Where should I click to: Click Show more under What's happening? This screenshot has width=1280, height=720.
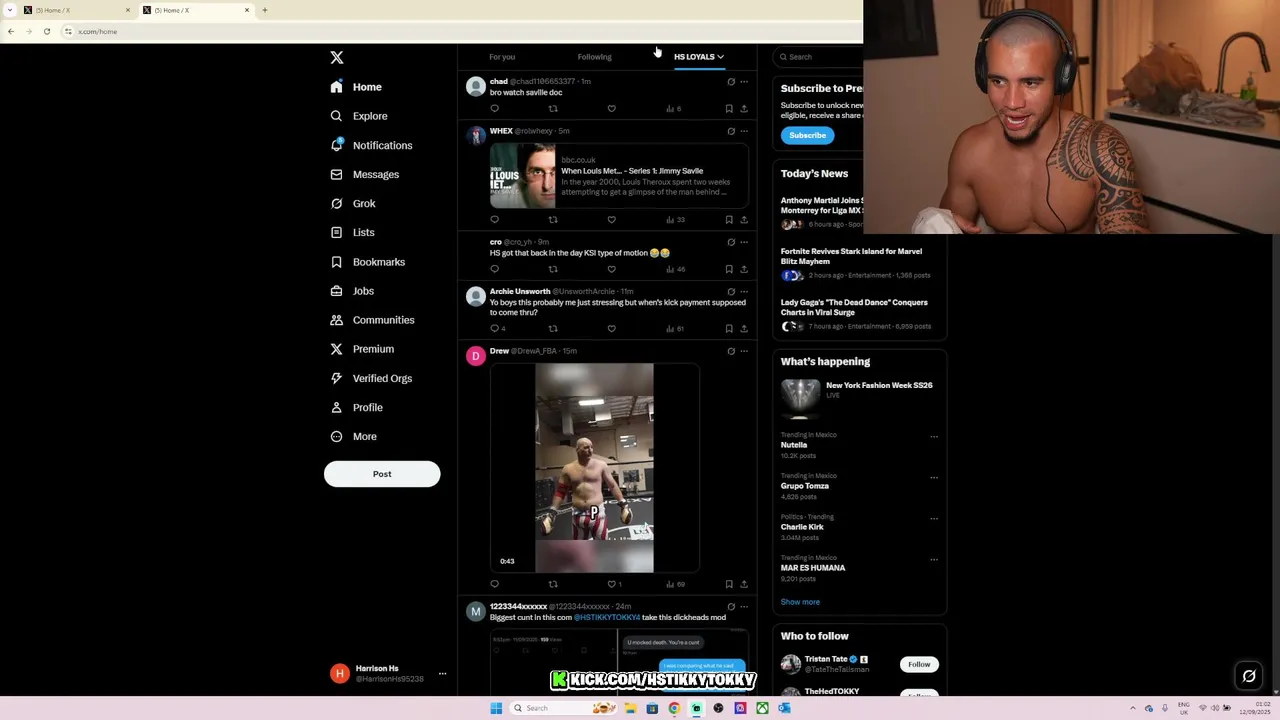[800, 602]
